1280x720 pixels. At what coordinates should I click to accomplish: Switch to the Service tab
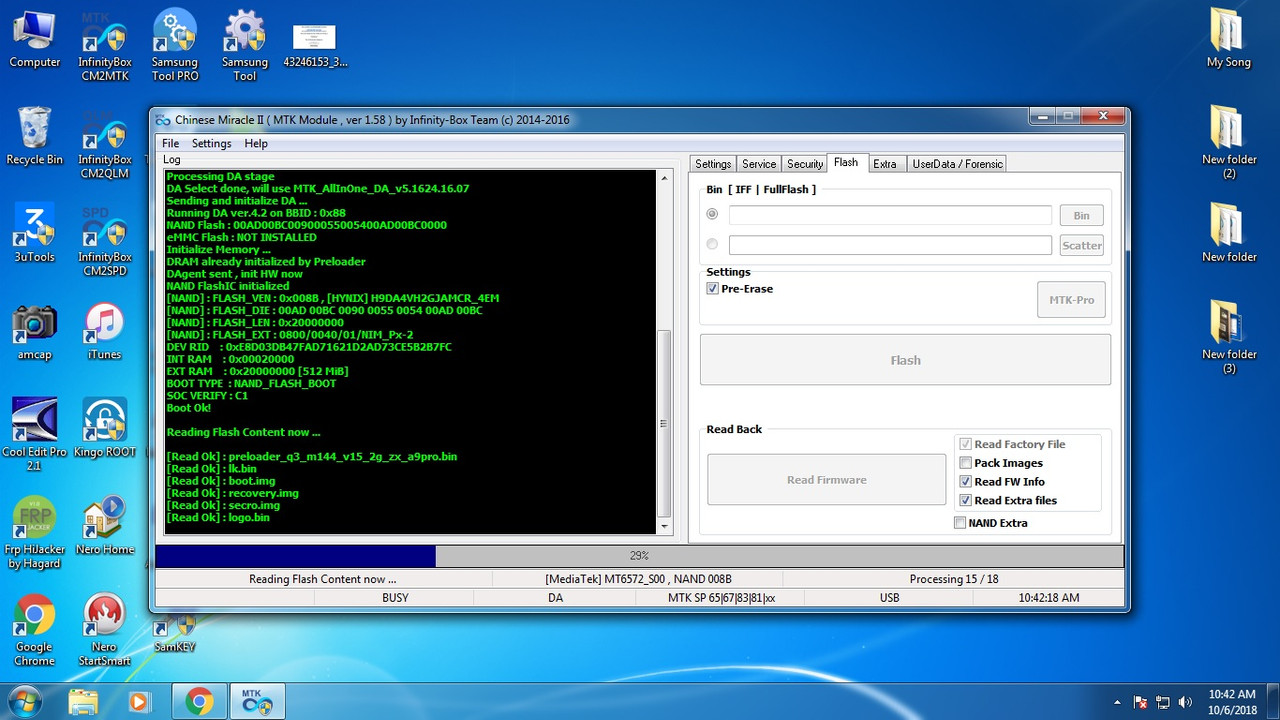(x=759, y=164)
